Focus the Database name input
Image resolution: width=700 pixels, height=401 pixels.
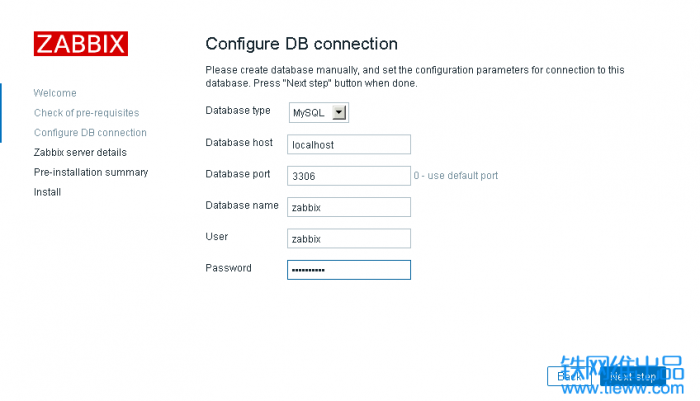point(349,207)
